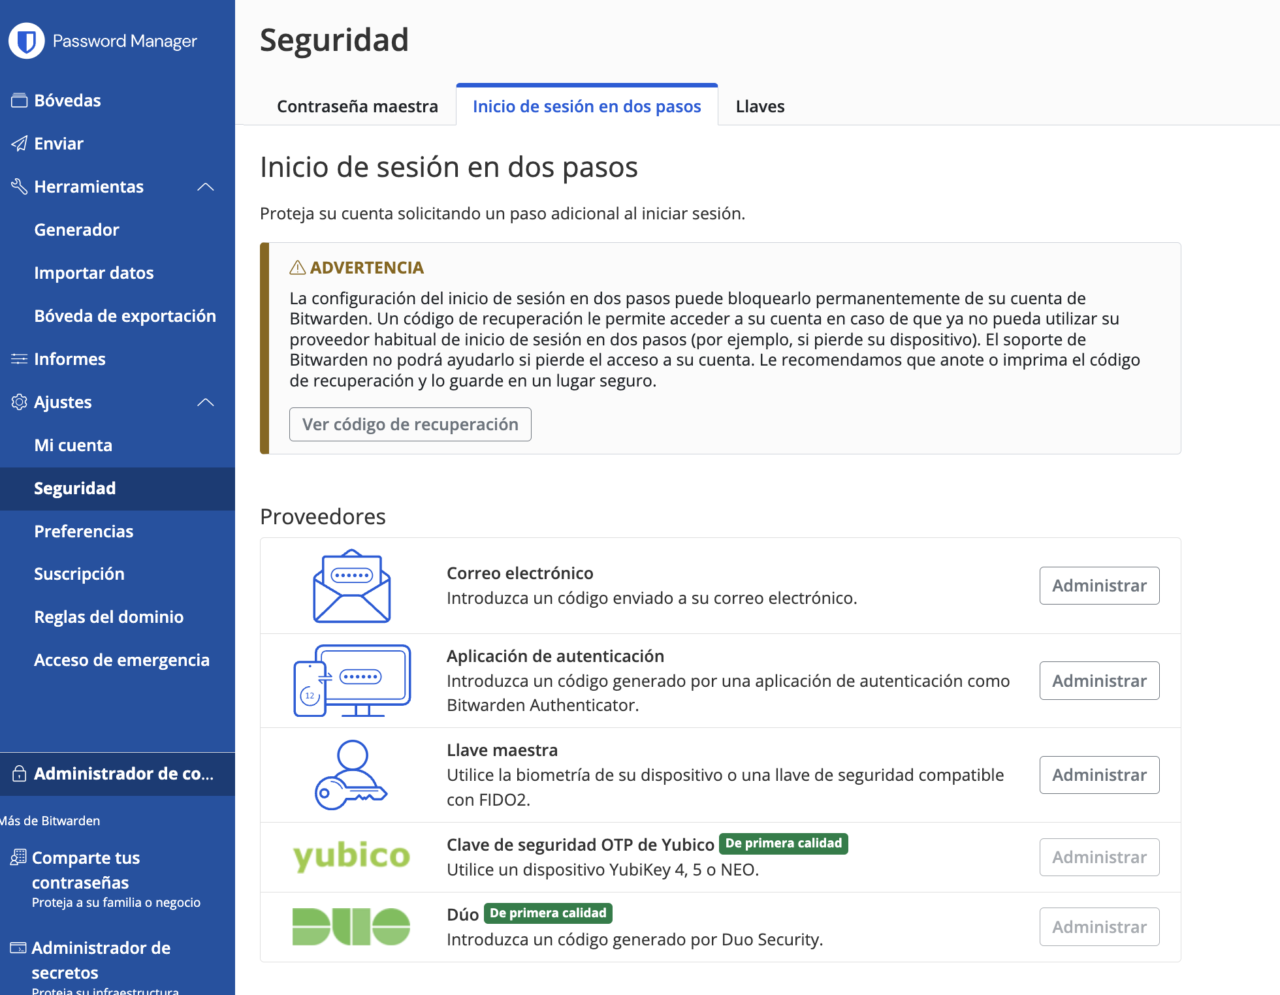Select the Llave maestra key icon
The image size is (1280, 995).
pyautogui.click(x=351, y=775)
